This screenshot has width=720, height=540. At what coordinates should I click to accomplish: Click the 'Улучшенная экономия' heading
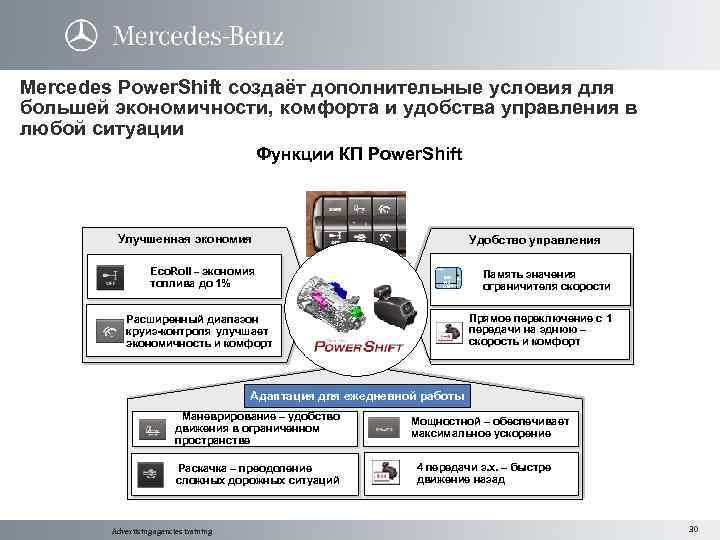pos(185,239)
